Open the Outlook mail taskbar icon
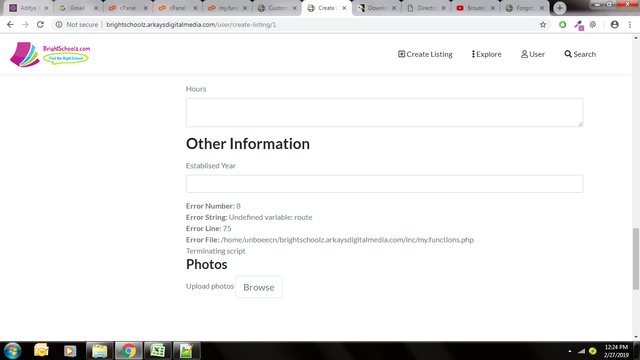Screen dimensions: 640x360 pyautogui.click(x=42, y=351)
